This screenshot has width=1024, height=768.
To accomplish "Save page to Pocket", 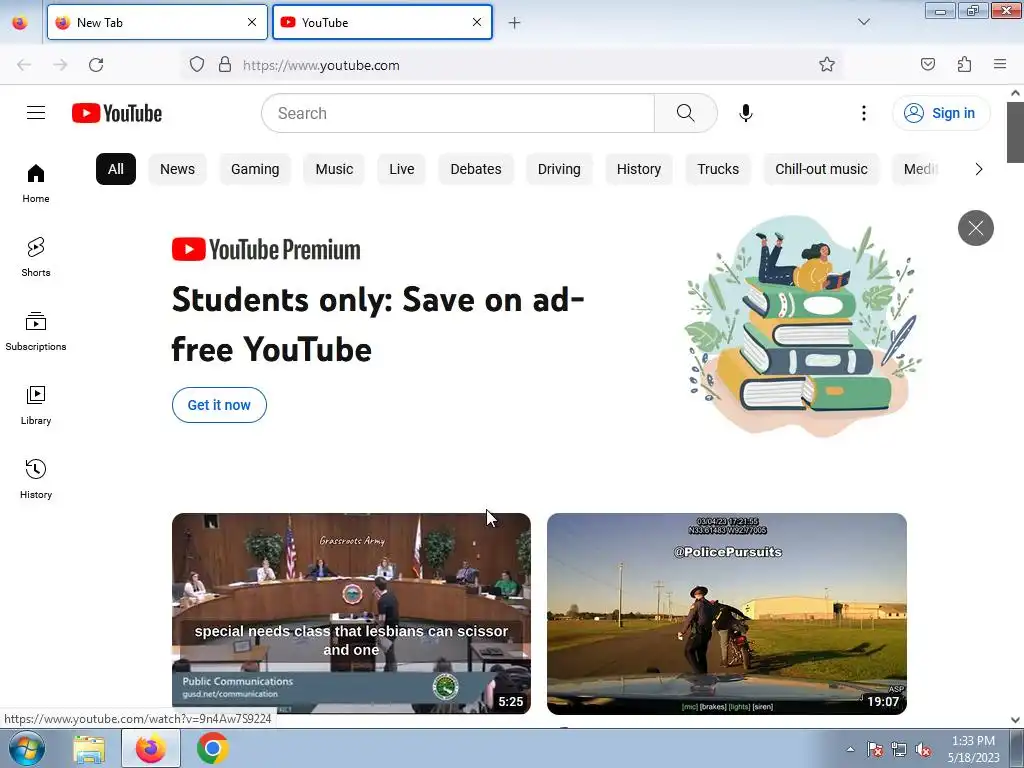I will 928,64.
